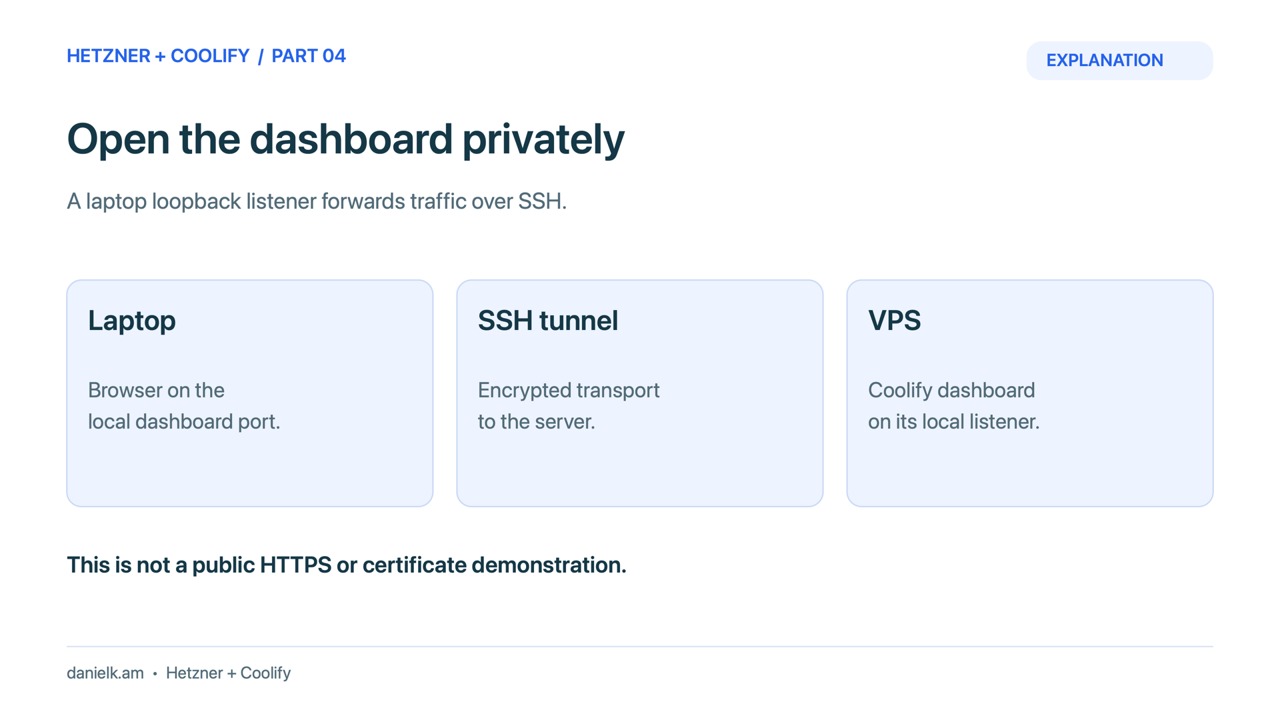Select the "HETZNER + COOLIFY" breadcrumb text
This screenshot has height=720, width=1280.
pos(158,56)
